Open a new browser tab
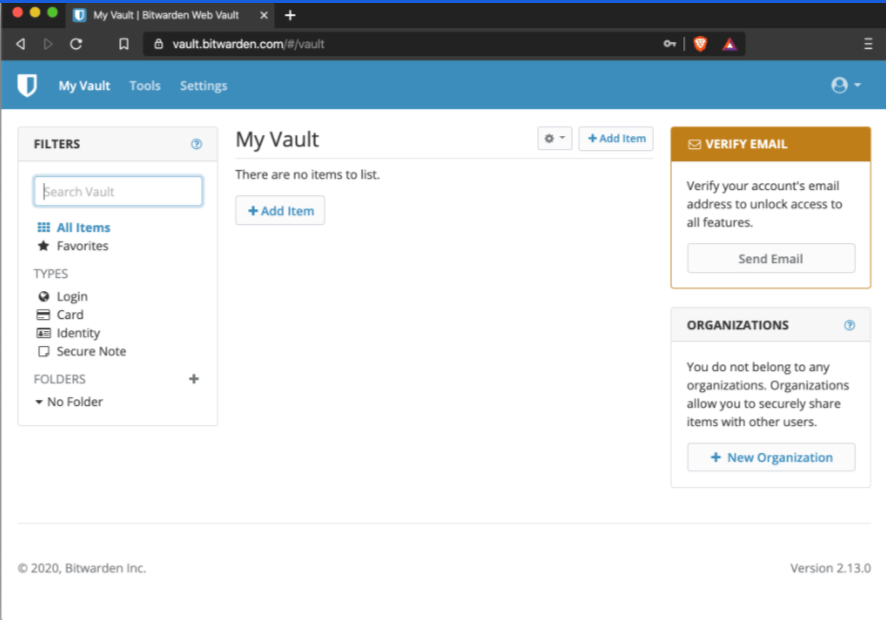The image size is (886, 620). pos(290,15)
